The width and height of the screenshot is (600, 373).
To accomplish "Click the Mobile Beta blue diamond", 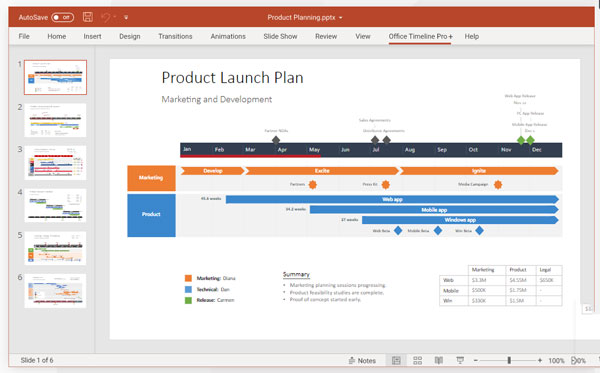I will (x=438, y=230).
